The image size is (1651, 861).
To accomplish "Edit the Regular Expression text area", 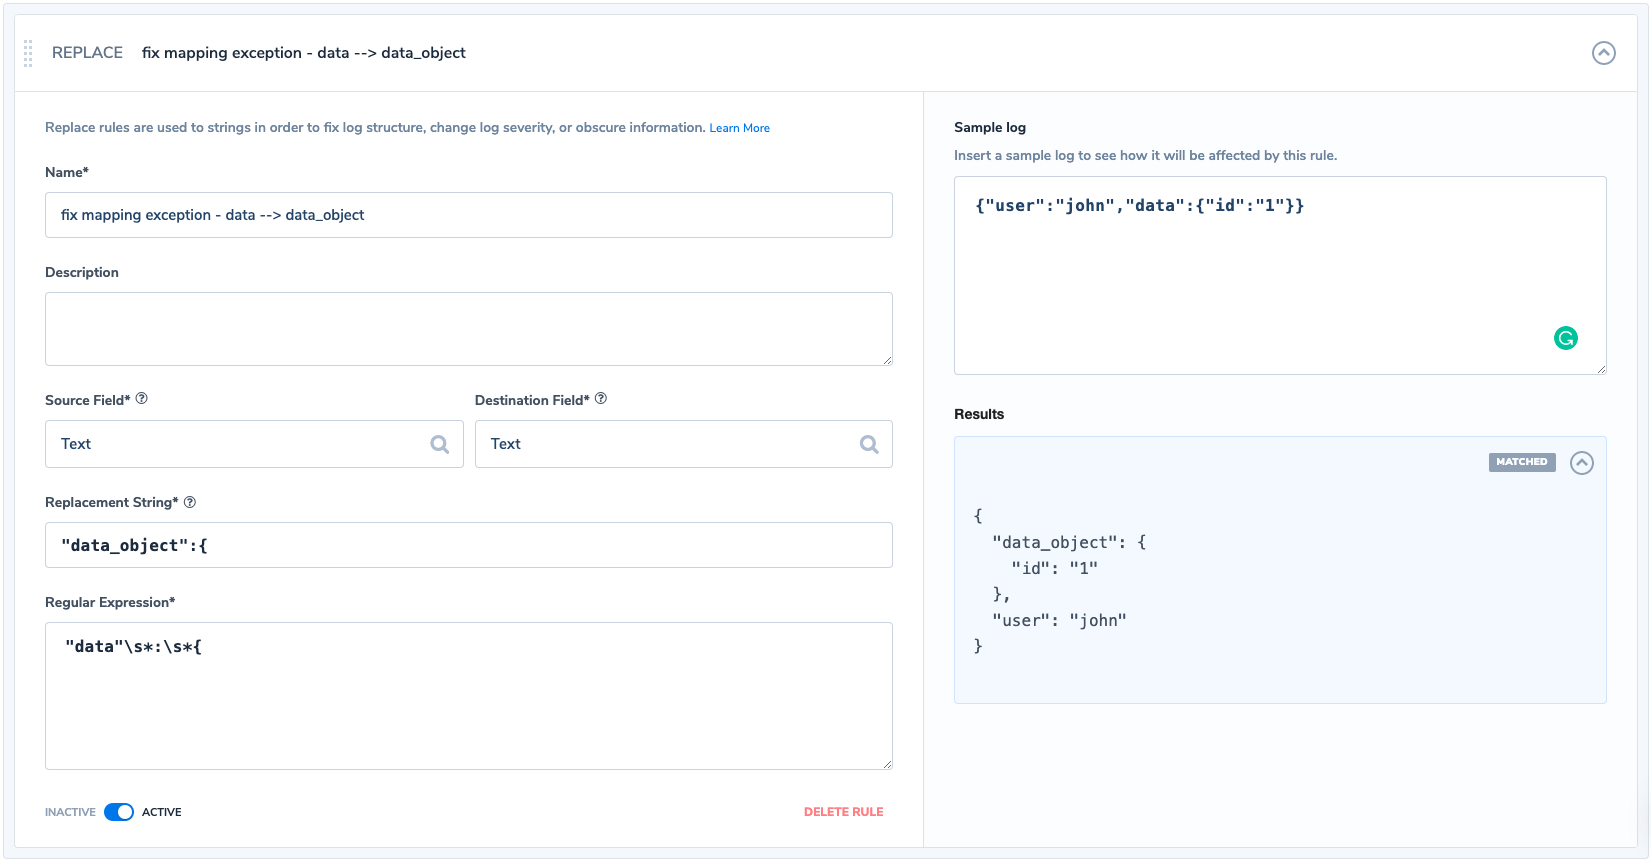I will [x=468, y=696].
